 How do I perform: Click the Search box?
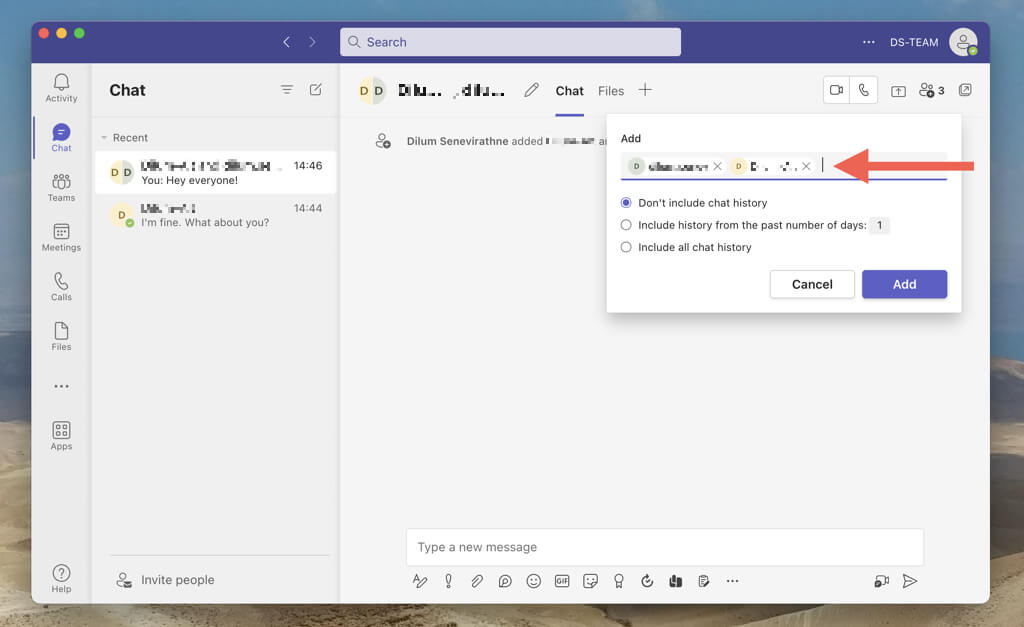(510, 42)
